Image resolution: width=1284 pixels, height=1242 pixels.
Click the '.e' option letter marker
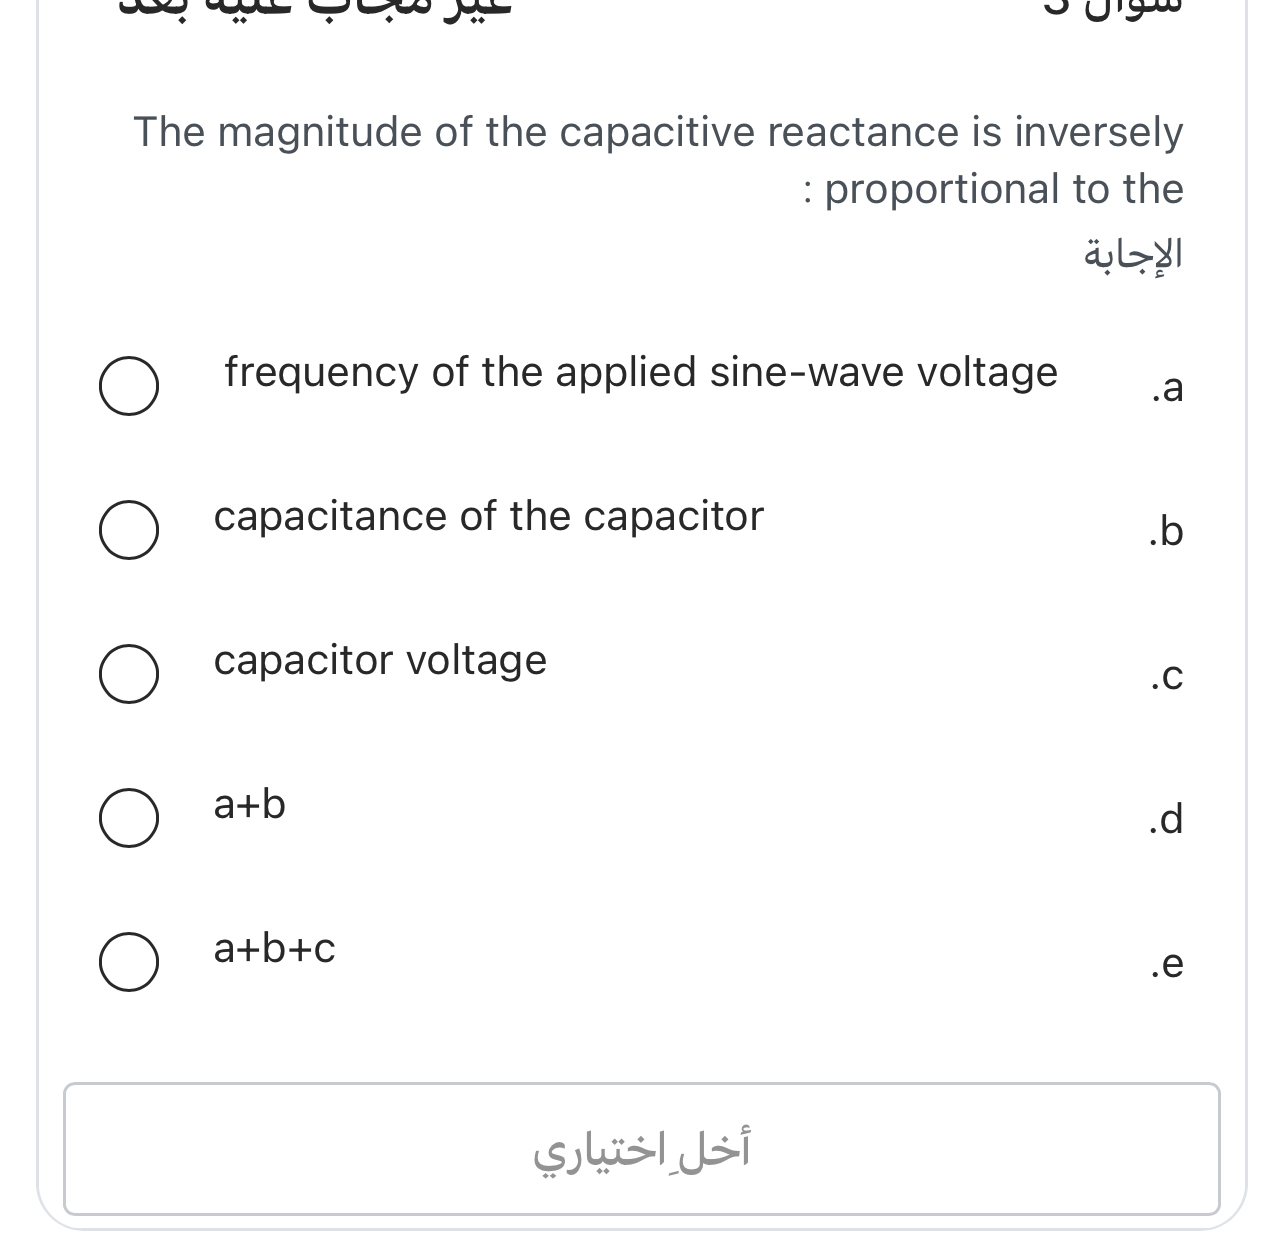point(1167,965)
